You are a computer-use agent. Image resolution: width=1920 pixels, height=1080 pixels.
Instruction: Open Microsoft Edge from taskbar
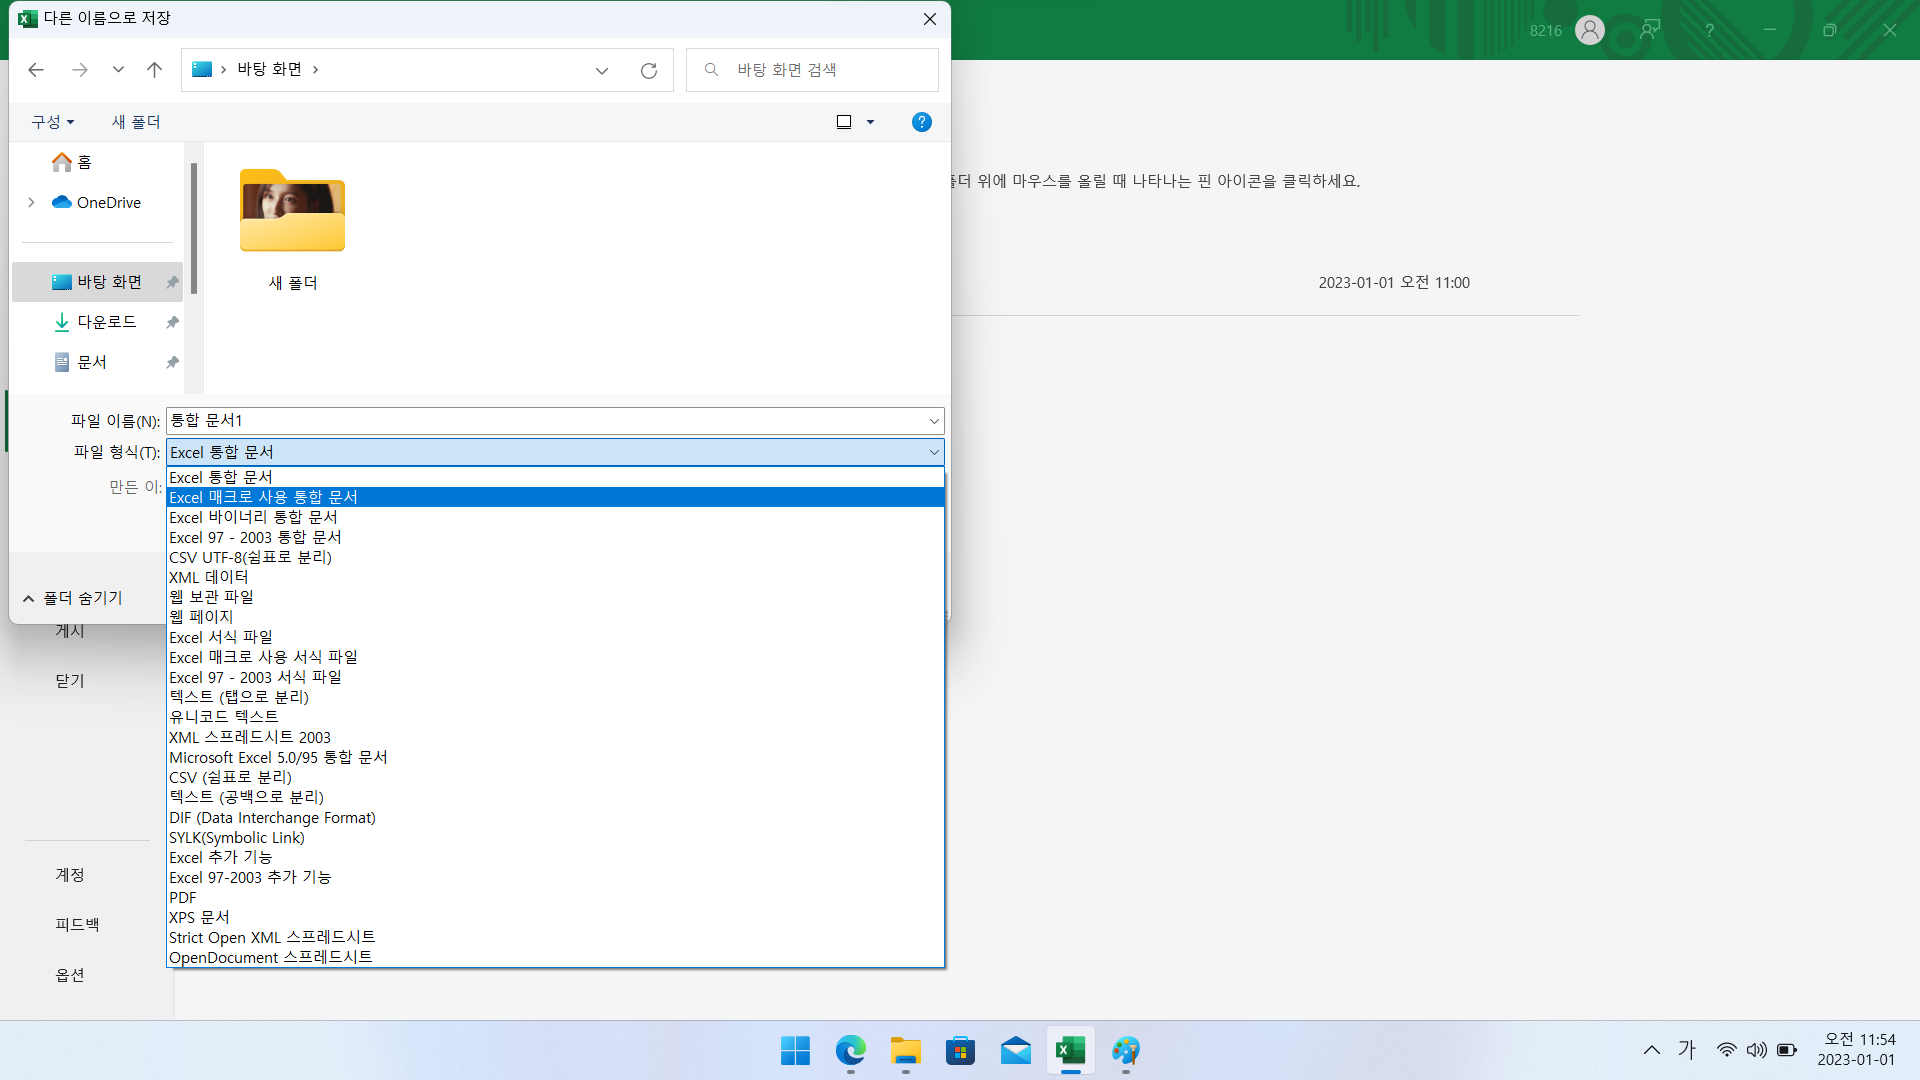[850, 1051]
